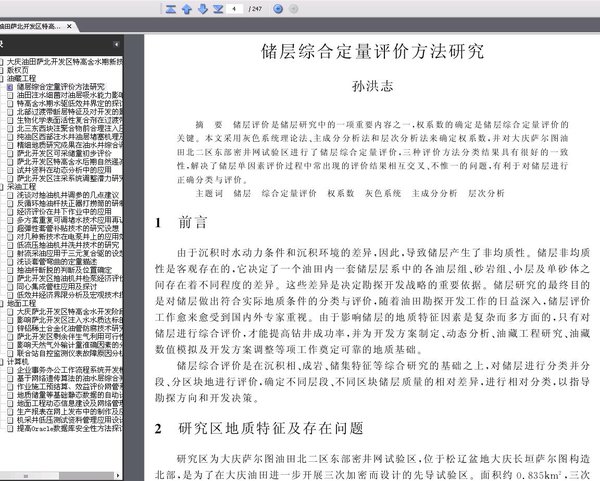Open bookmark 萨北开发区注采系统调整潜力研究
600x481 pixels.
(70, 178)
